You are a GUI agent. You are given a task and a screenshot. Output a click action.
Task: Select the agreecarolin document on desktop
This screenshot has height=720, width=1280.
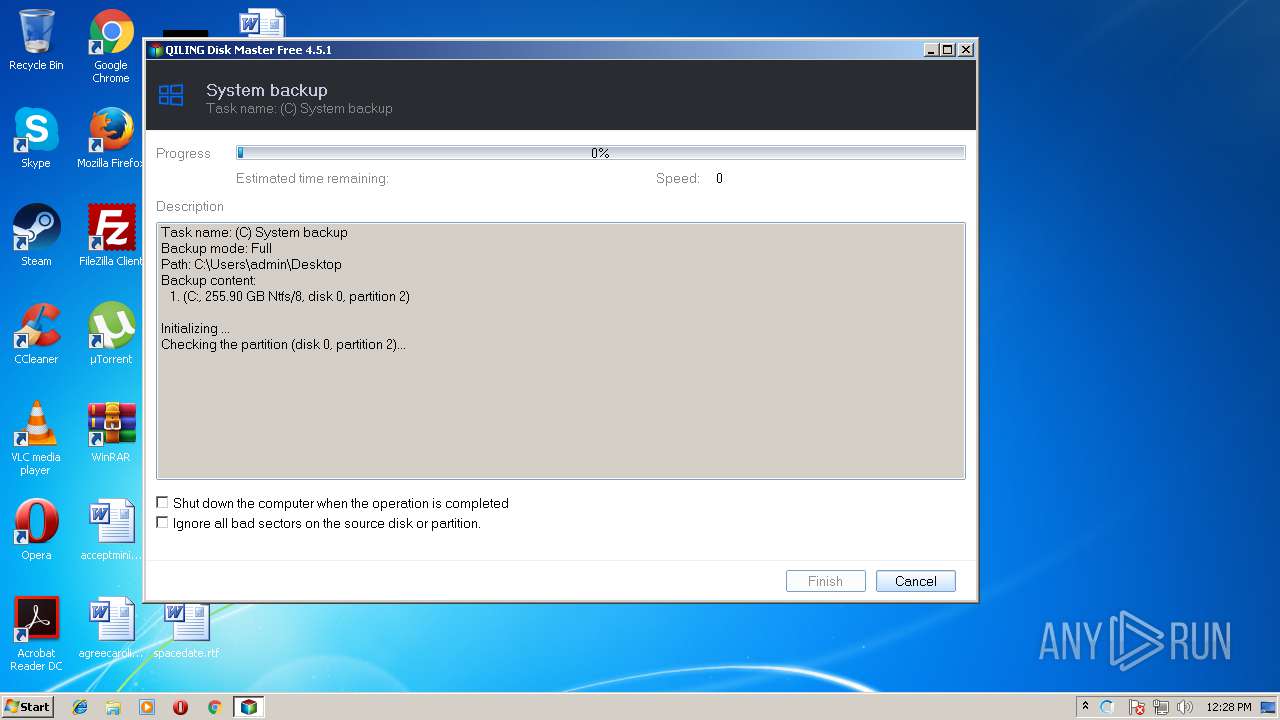click(111, 629)
